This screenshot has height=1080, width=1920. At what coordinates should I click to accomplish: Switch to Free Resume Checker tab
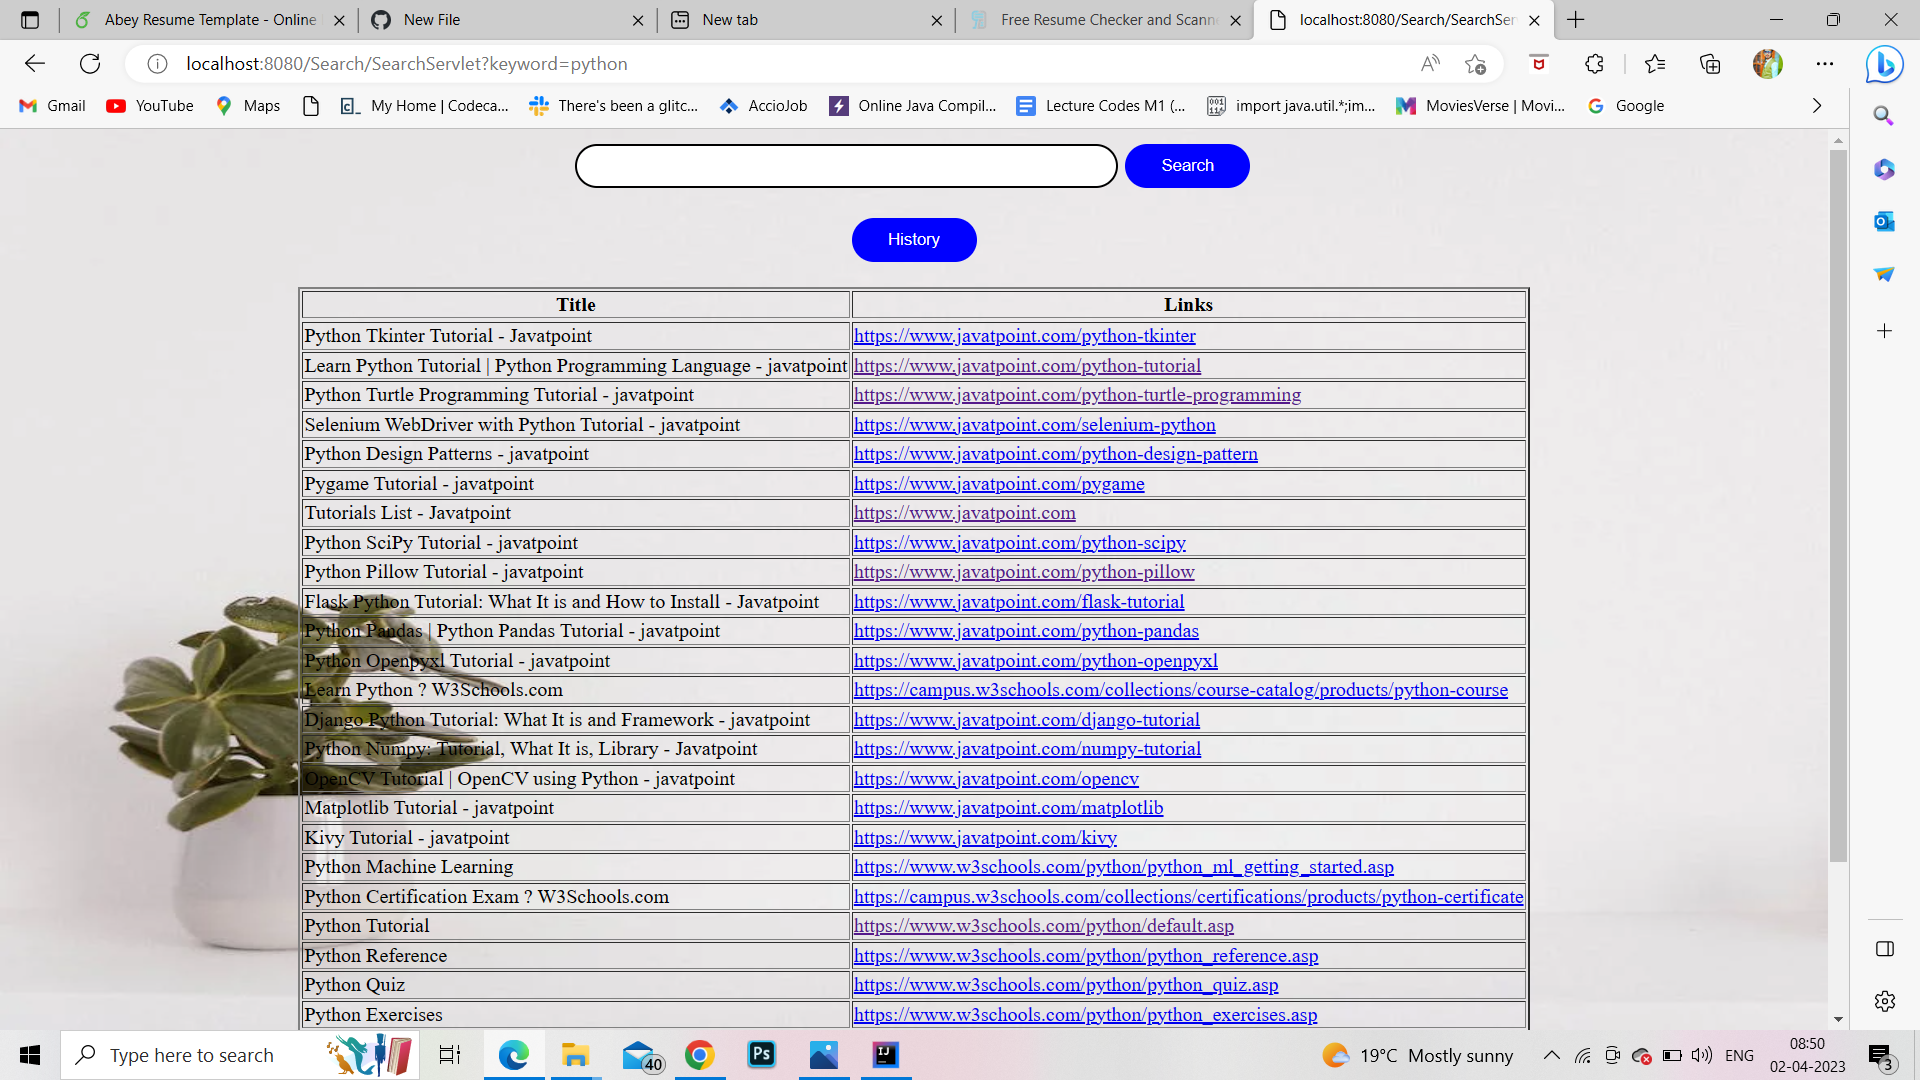coord(1105,20)
